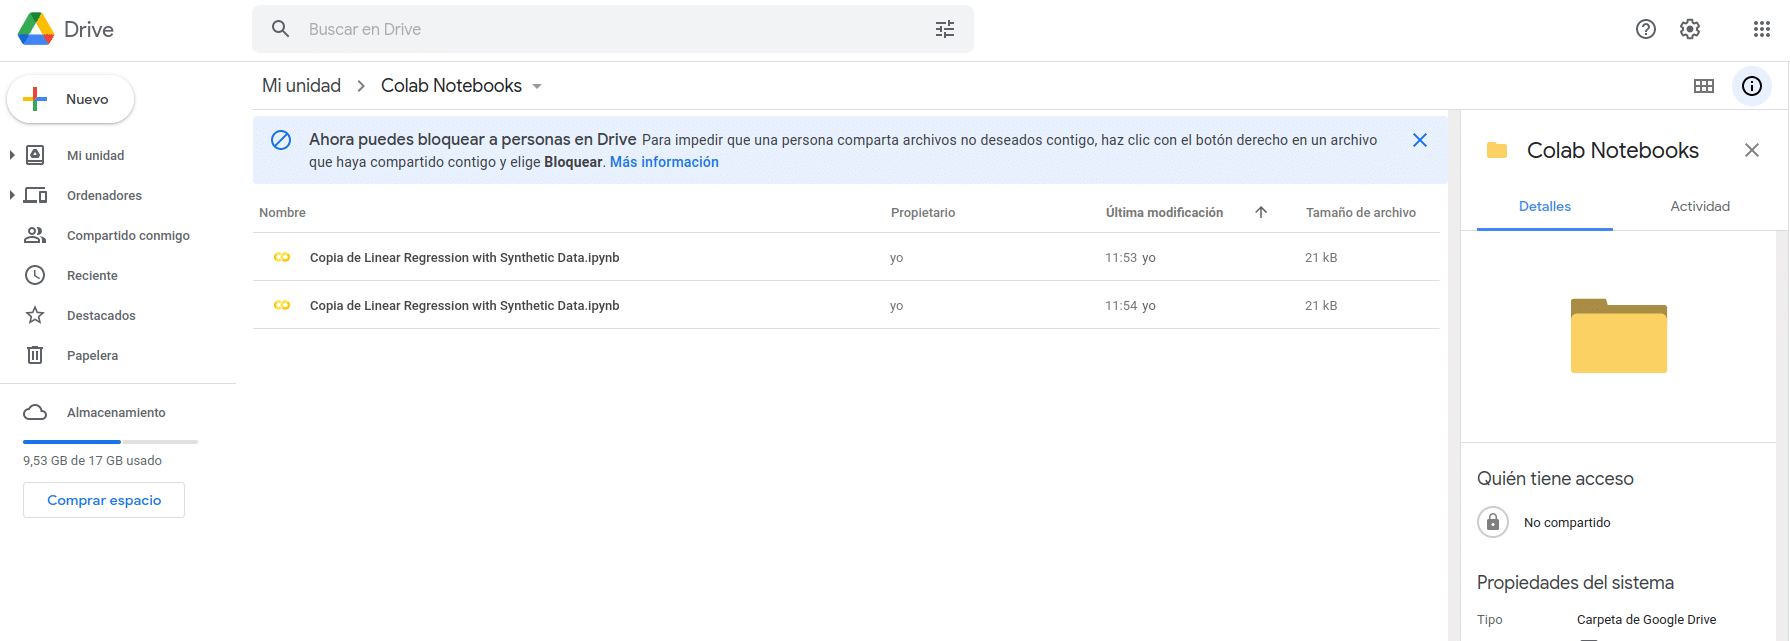
Task: Click the storage usage progress bar
Action: tap(110, 441)
